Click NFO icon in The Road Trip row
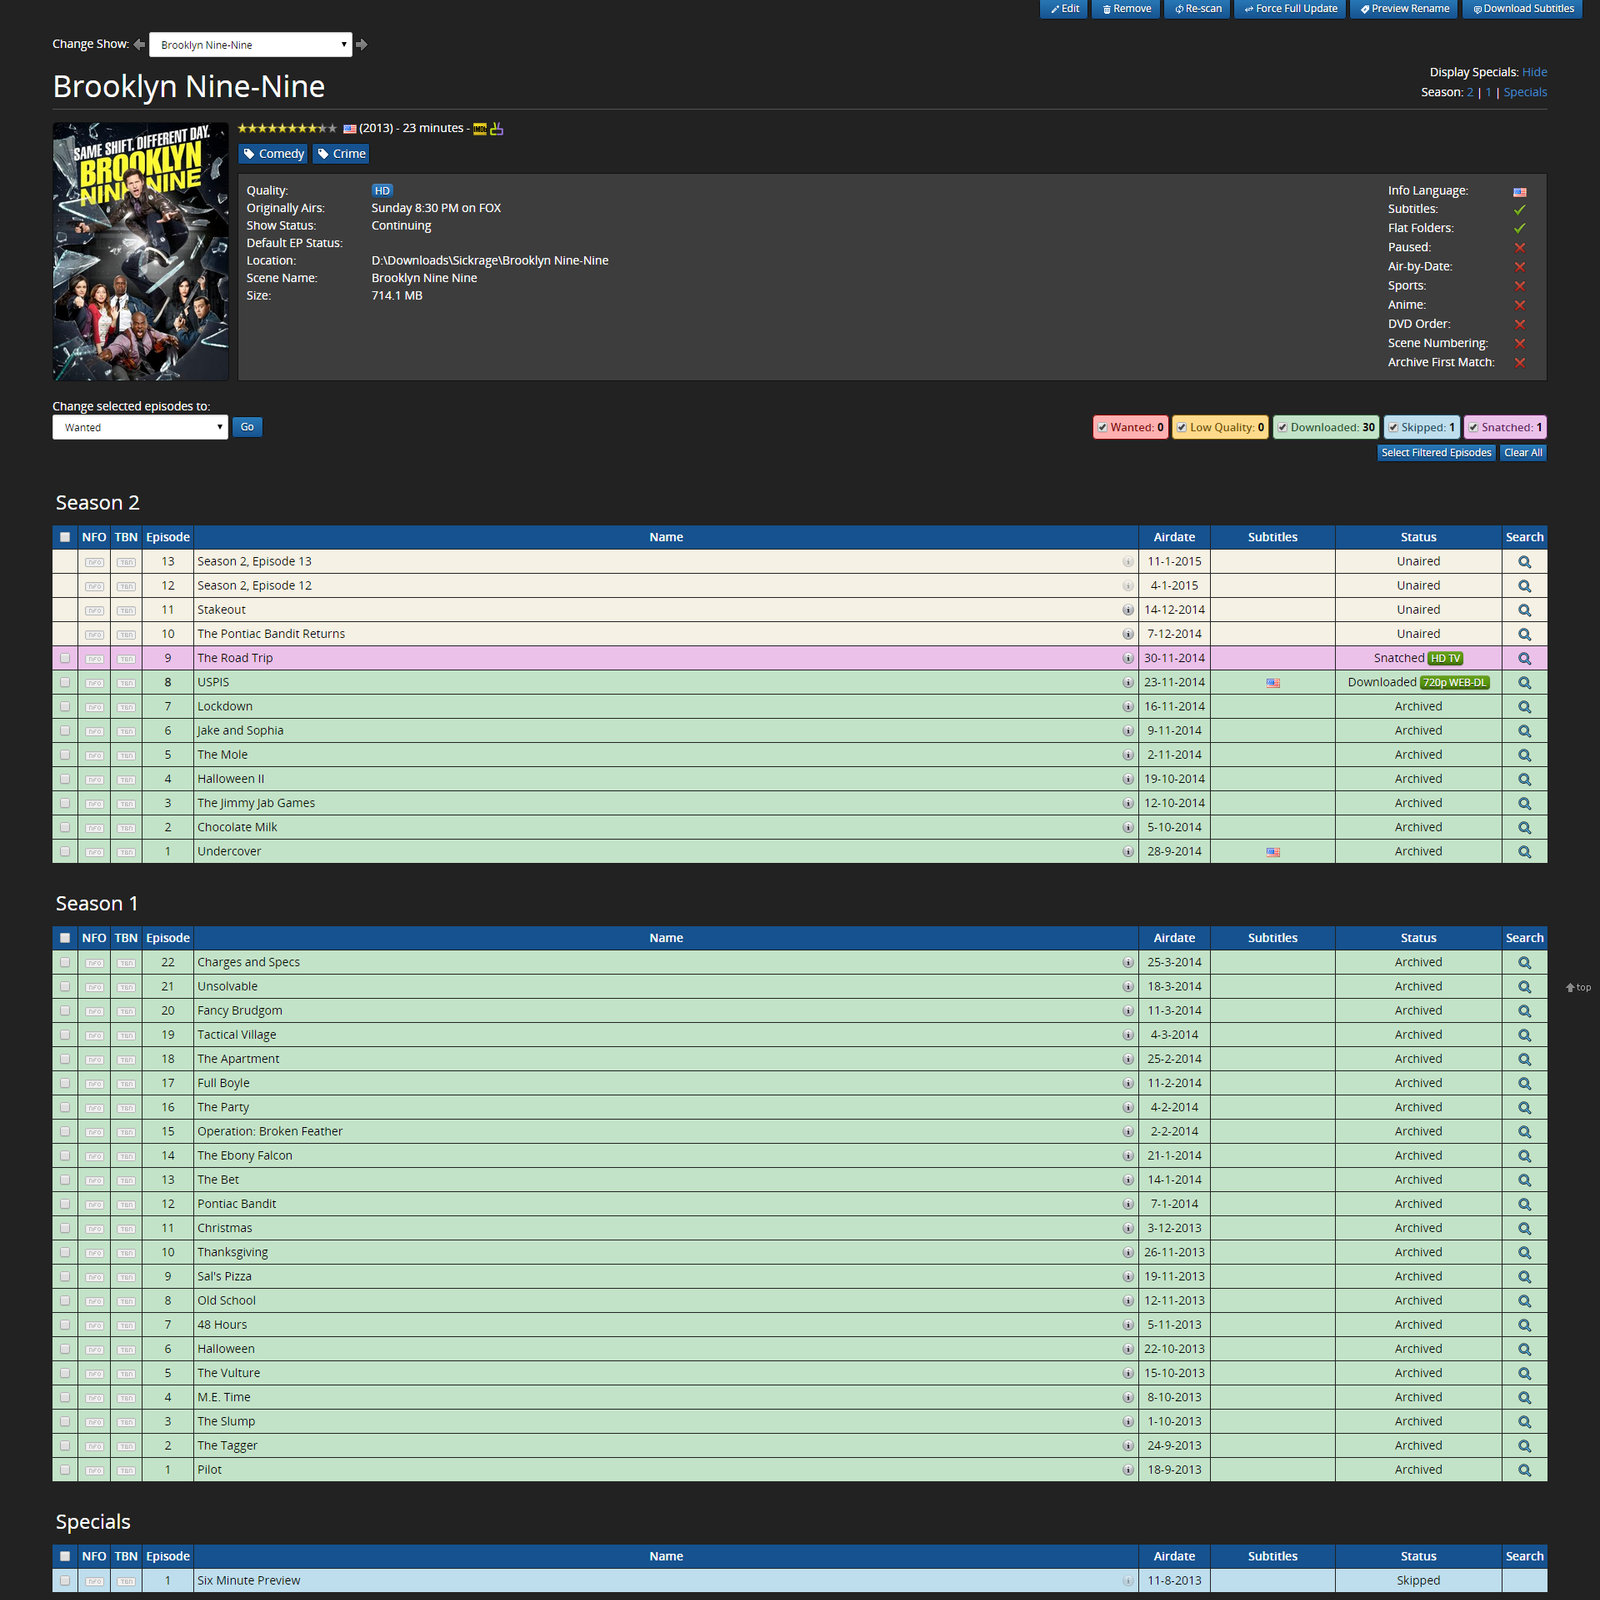The height and width of the screenshot is (1600, 1600). [x=94, y=659]
